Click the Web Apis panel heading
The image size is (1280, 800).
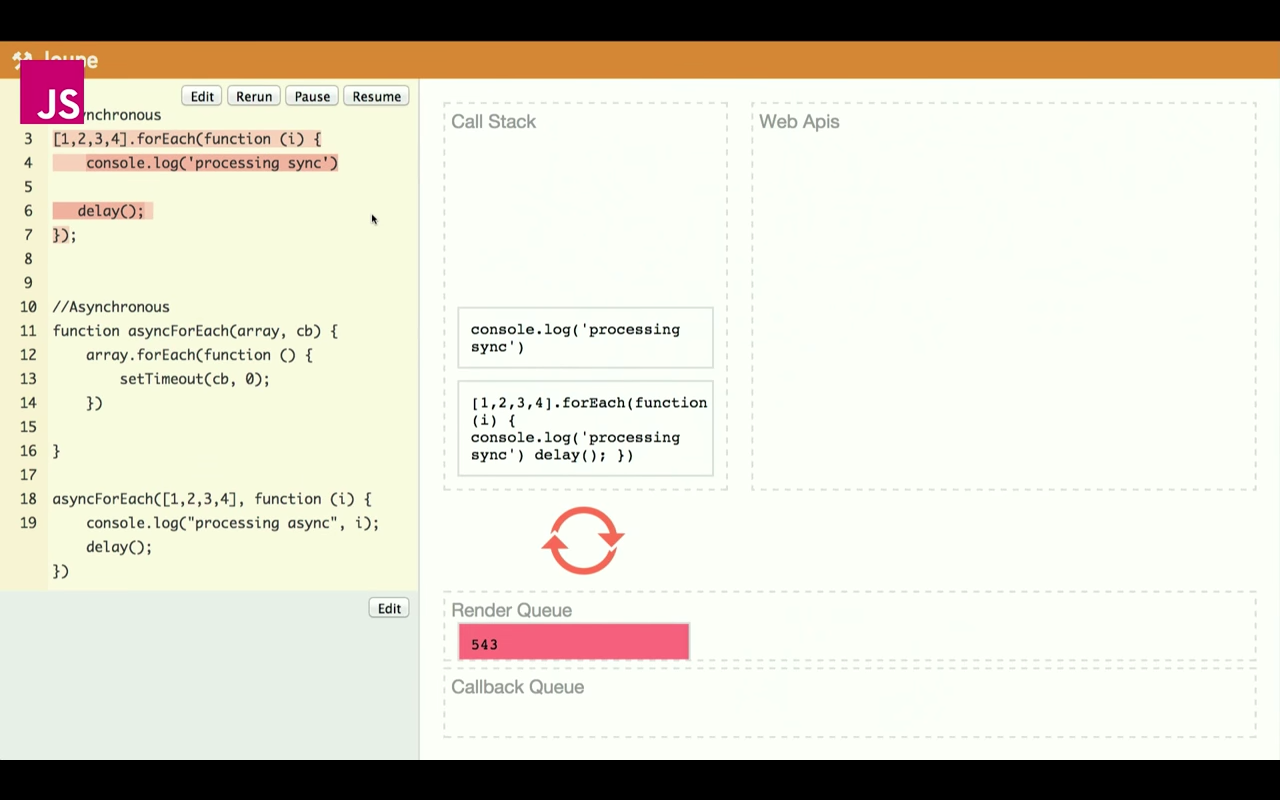(x=799, y=122)
